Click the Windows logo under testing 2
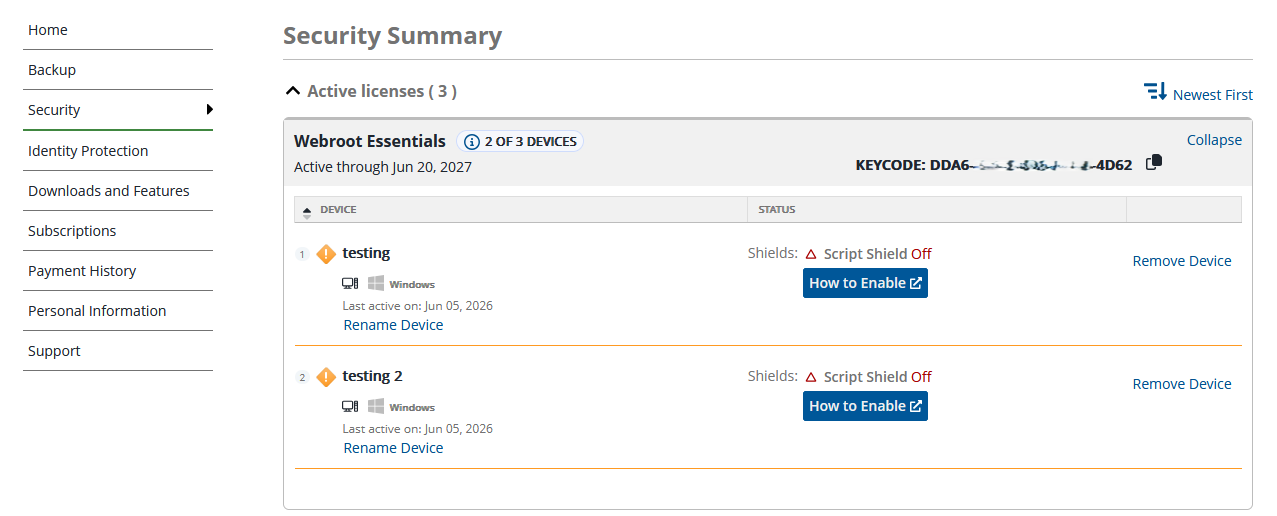 [376, 407]
